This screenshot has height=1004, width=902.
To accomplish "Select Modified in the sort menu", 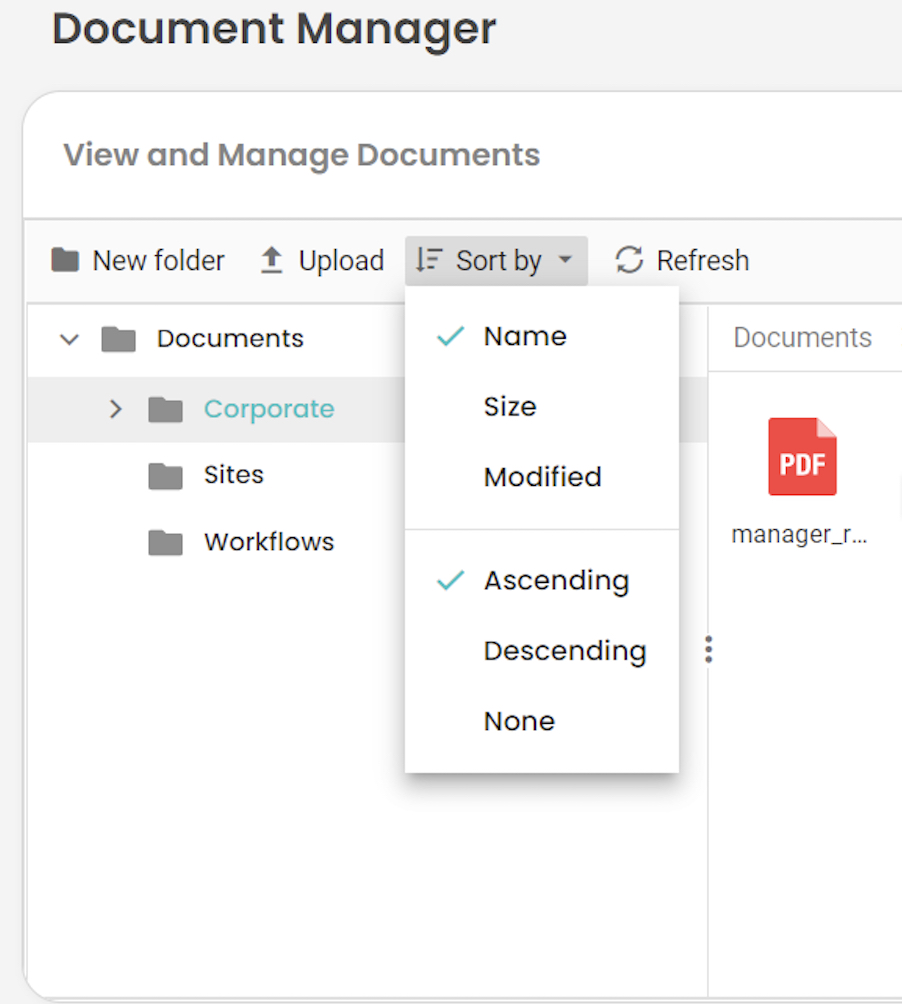I will 542,477.
